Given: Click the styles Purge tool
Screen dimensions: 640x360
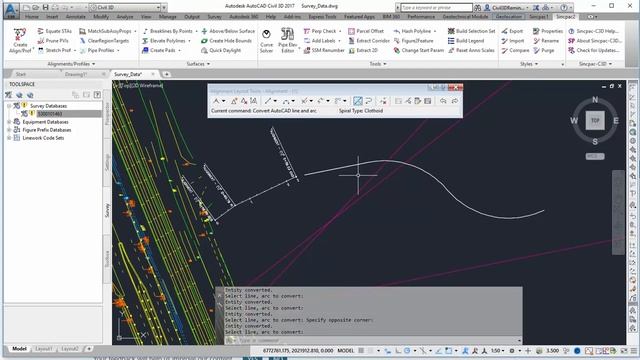Looking at the screenshot, I should click(544, 50).
